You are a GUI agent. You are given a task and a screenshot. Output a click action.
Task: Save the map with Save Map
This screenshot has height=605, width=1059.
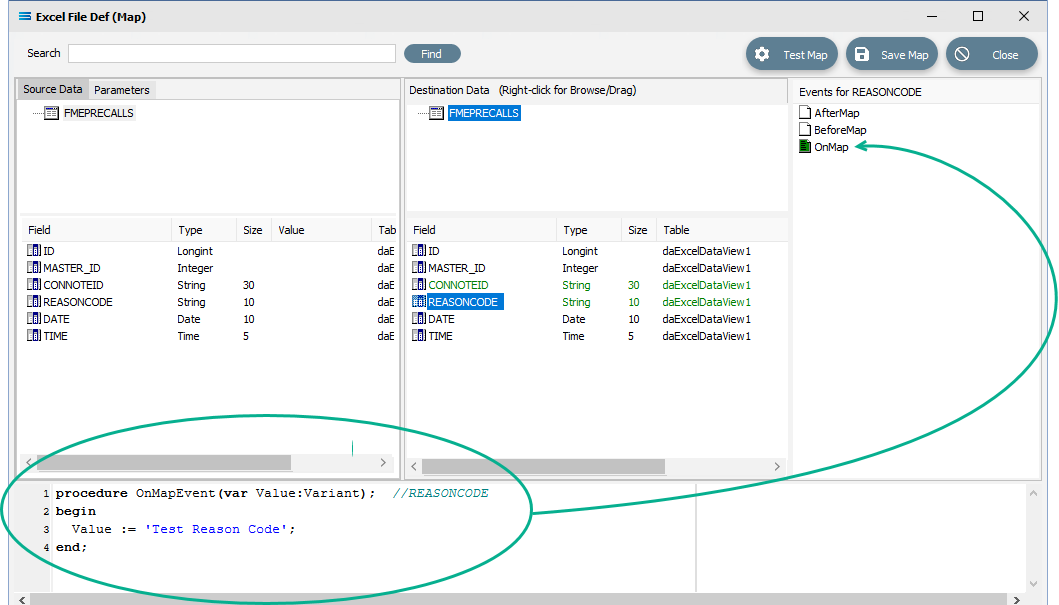pos(892,54)
